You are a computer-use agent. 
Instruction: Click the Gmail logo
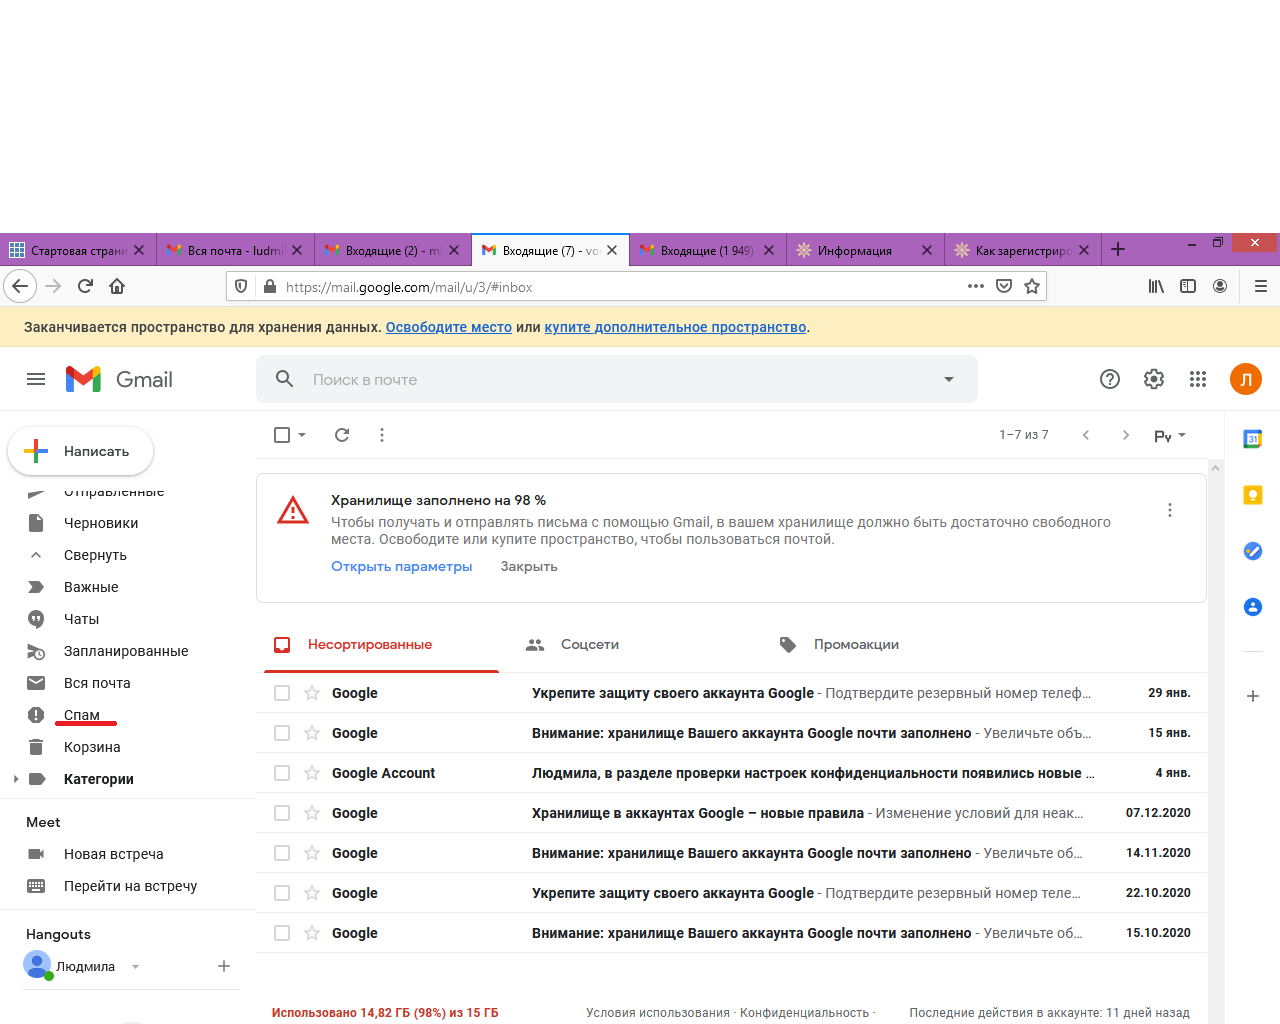tap(119, 379)
